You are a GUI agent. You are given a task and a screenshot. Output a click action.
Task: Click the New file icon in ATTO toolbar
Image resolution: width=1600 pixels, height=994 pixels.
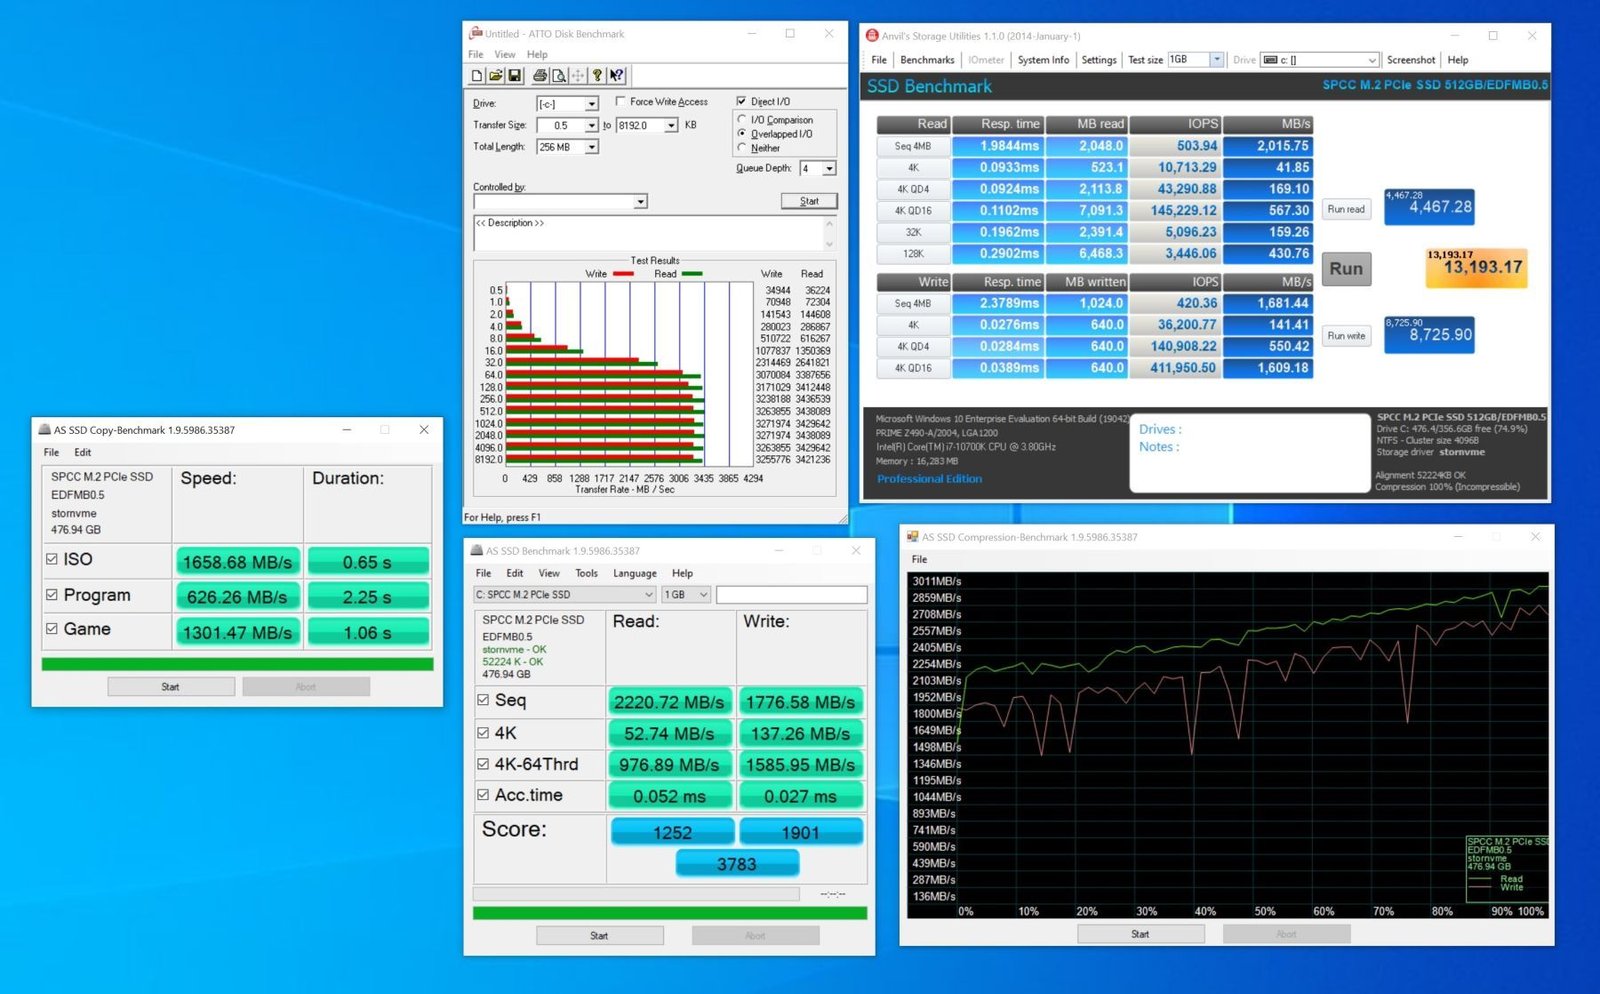click(477, 76)
